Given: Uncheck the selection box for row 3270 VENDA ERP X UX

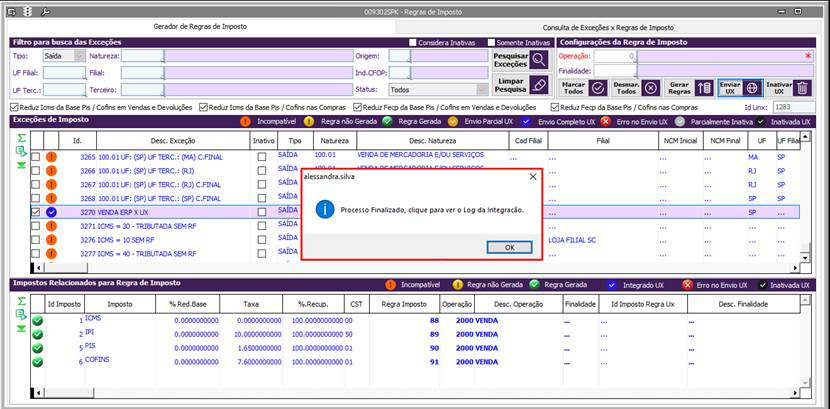Looking at the screenshot, I should point(35,212).
